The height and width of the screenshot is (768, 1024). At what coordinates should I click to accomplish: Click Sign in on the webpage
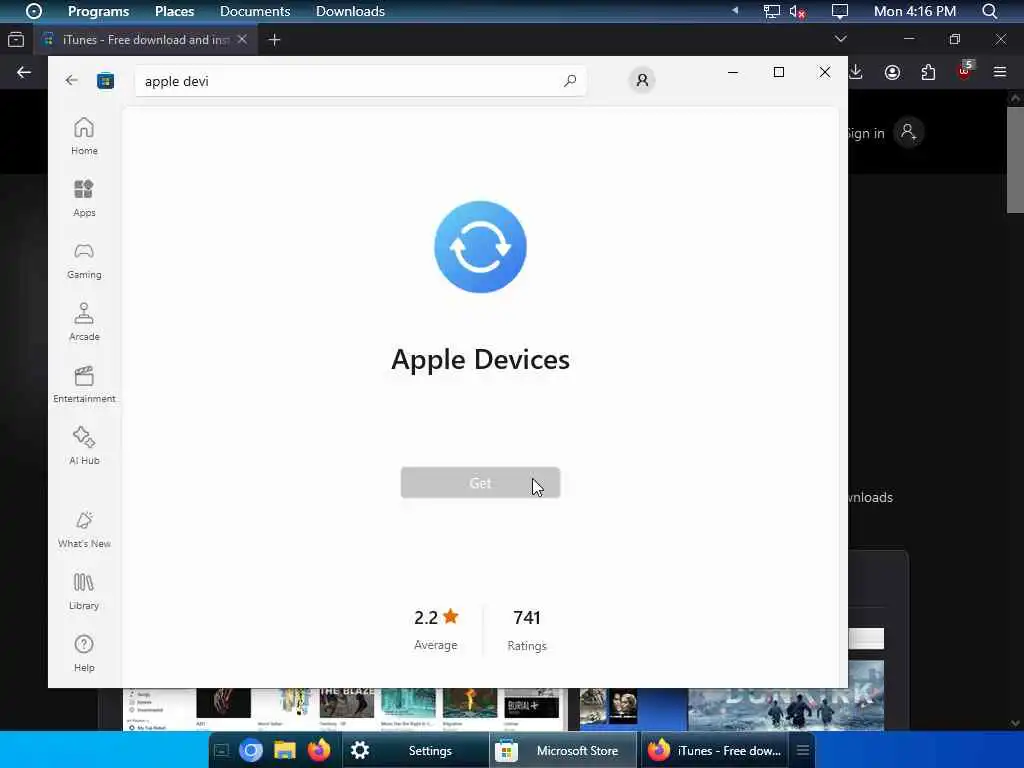click(x=867, y=133)
